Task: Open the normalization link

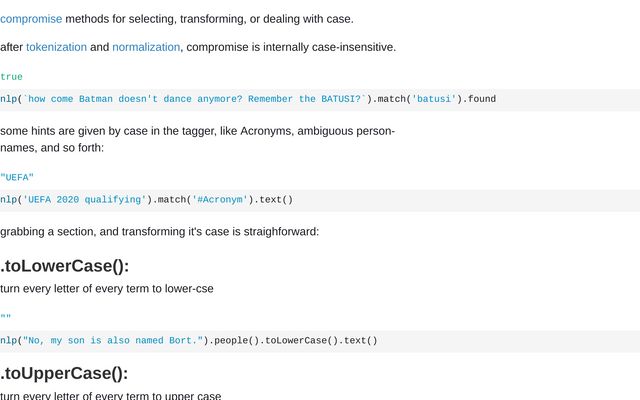Action: pyautogui.click(x=146, y=47)
